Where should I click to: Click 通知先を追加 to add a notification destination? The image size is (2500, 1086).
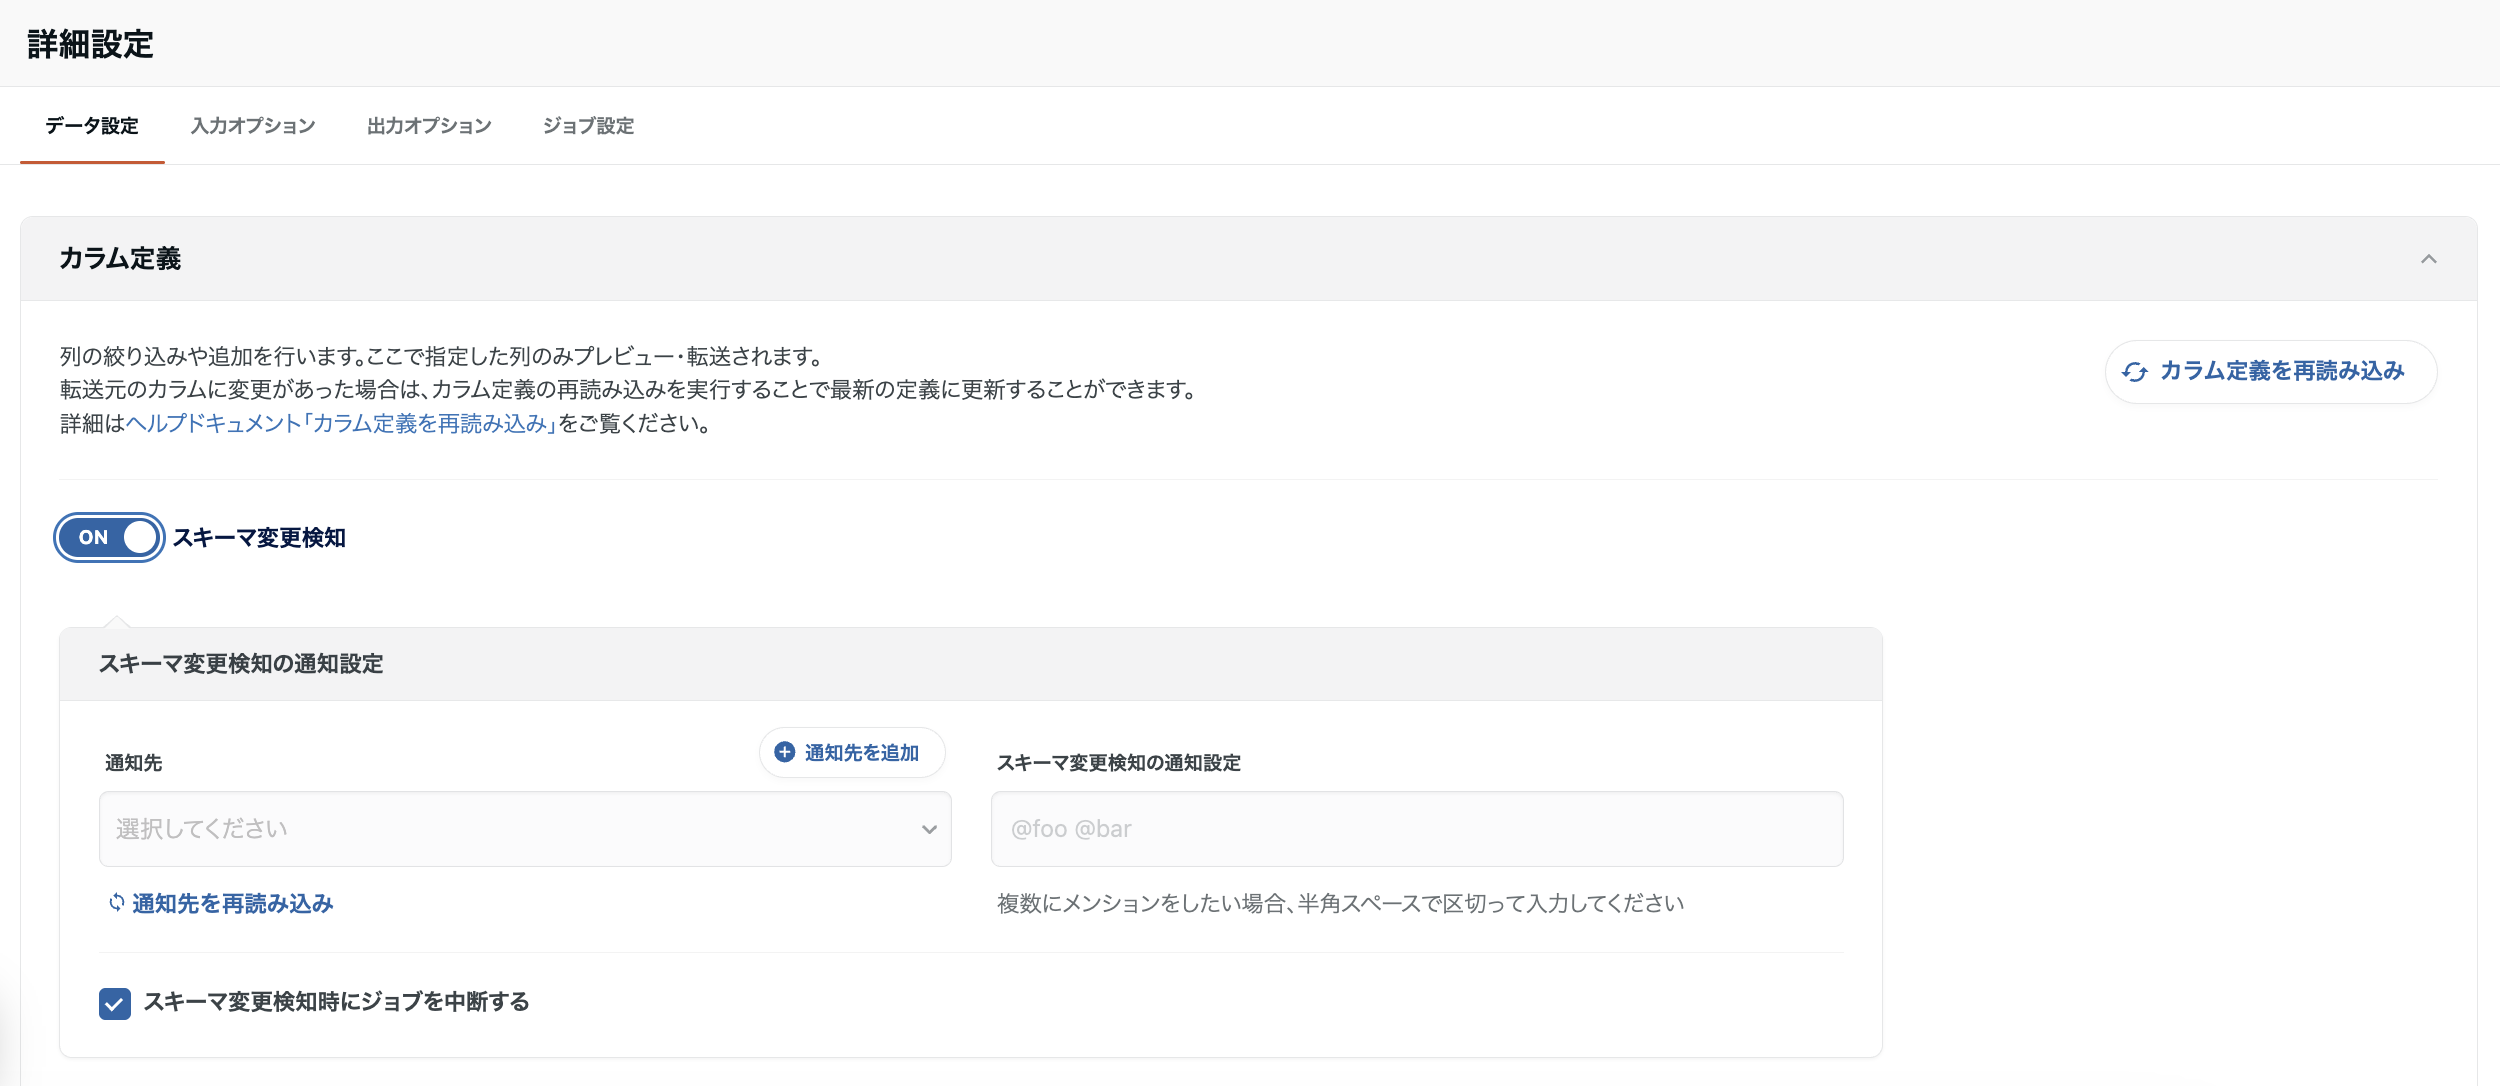click(x=851, y=752)
